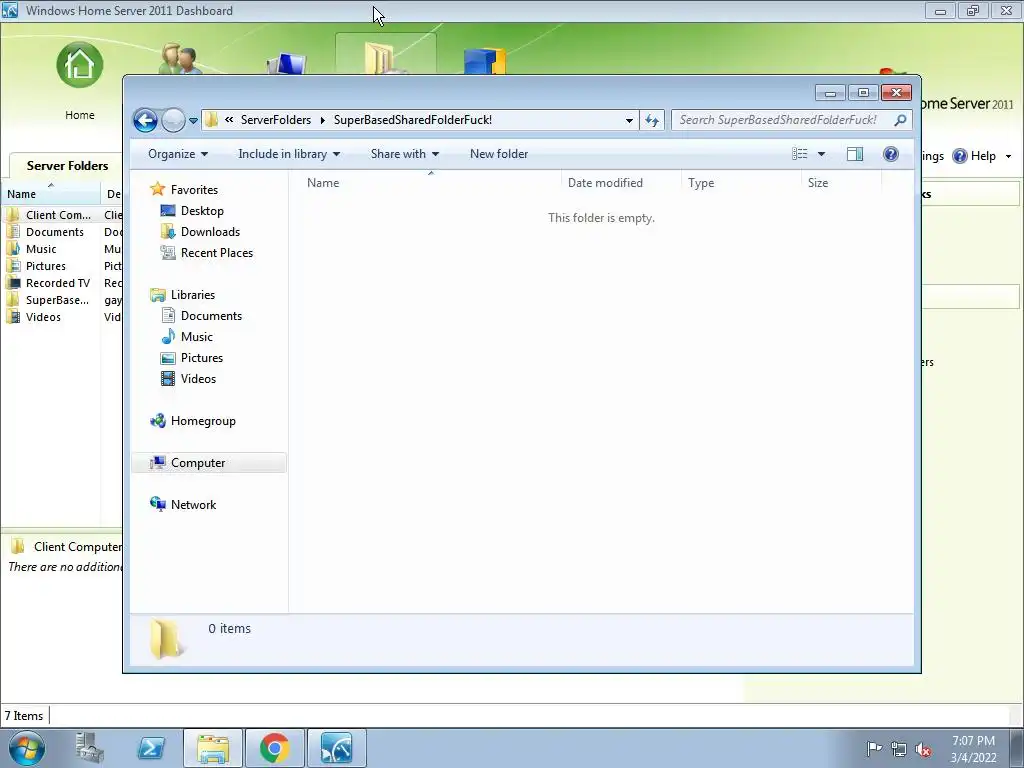Click the double chevron in address bar
1024x768 pixels.
tap(229, 120)
